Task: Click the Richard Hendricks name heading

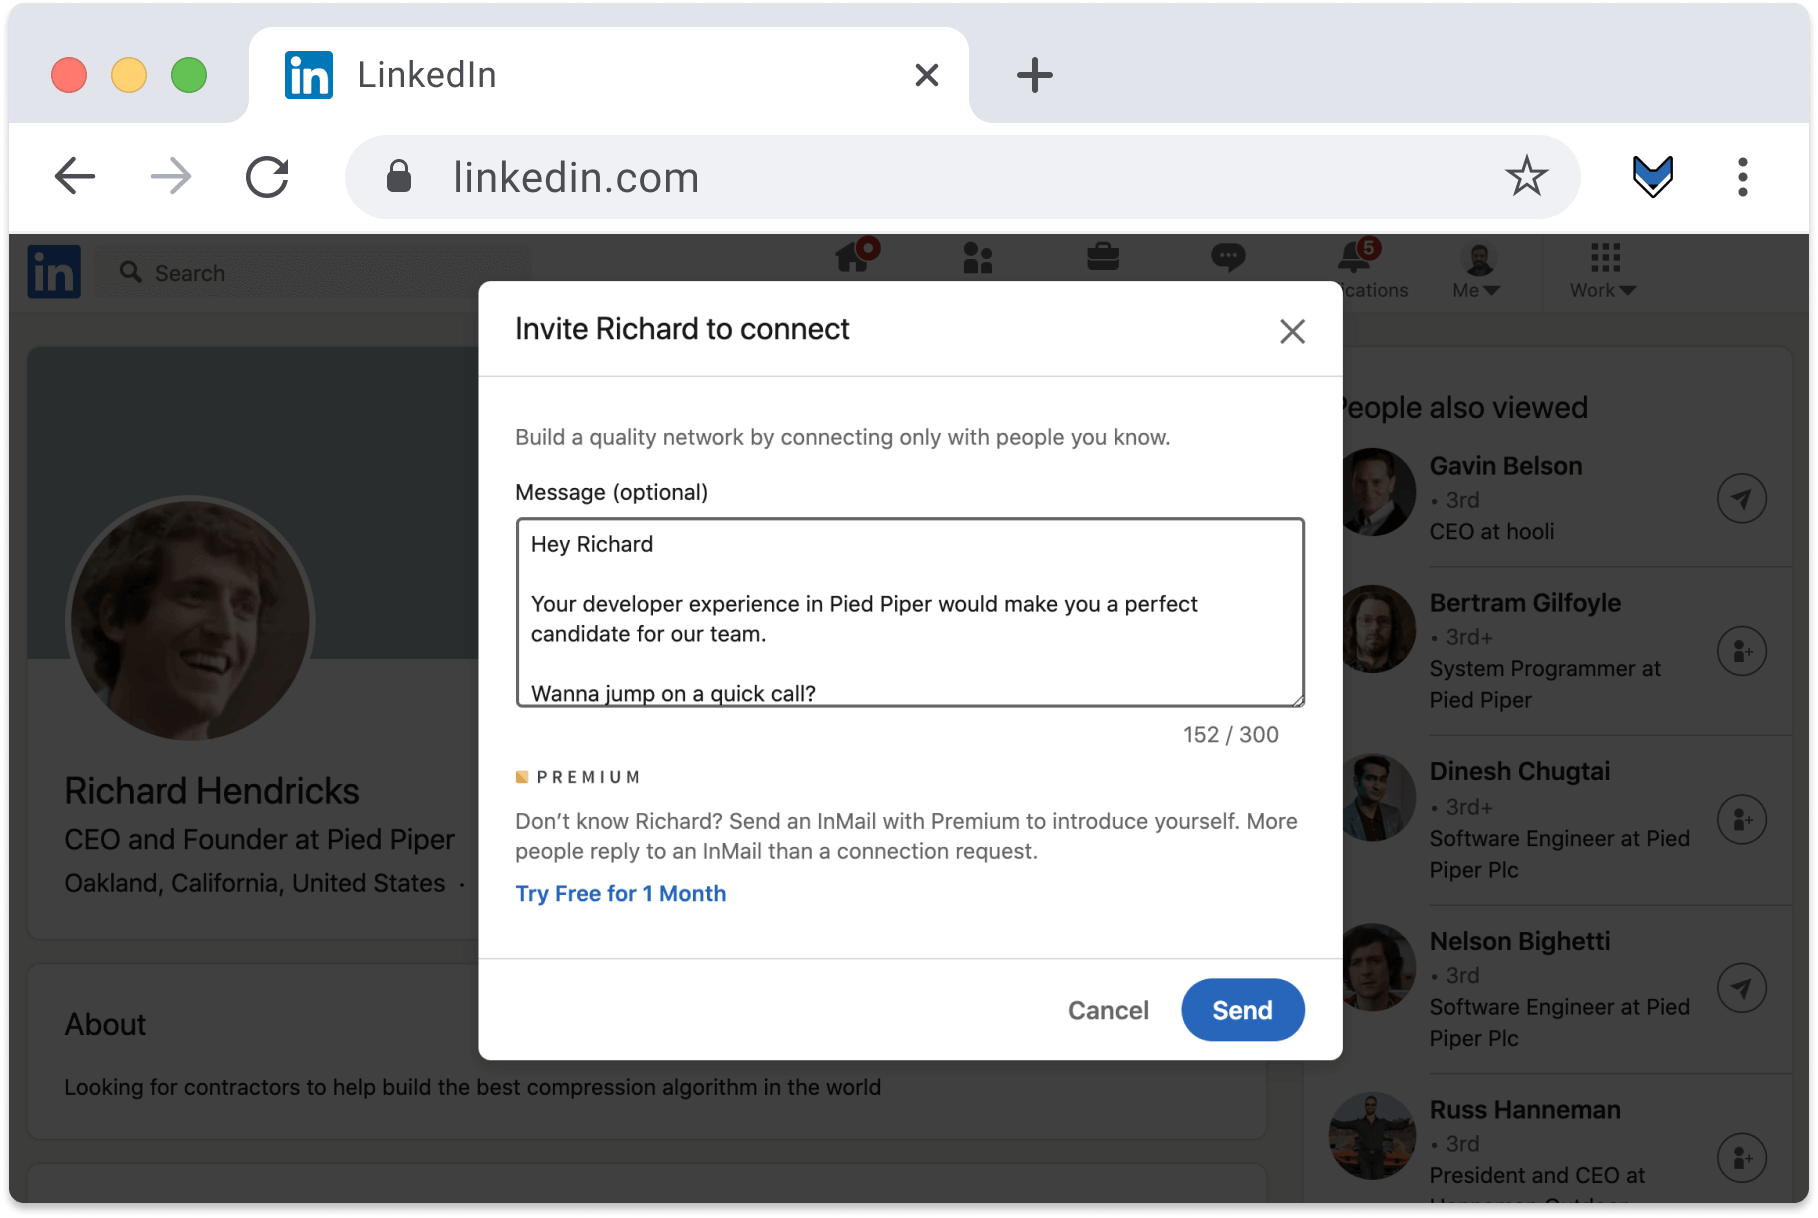Action: coord(212,791)
